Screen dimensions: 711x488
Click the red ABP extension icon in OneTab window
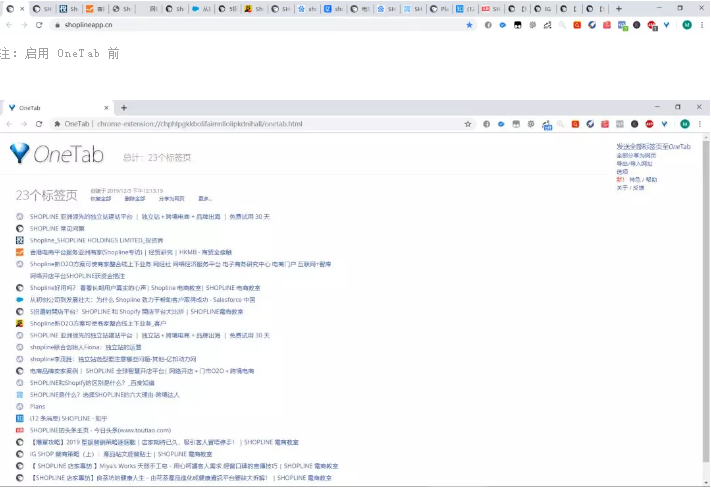[x=649, y=124]
